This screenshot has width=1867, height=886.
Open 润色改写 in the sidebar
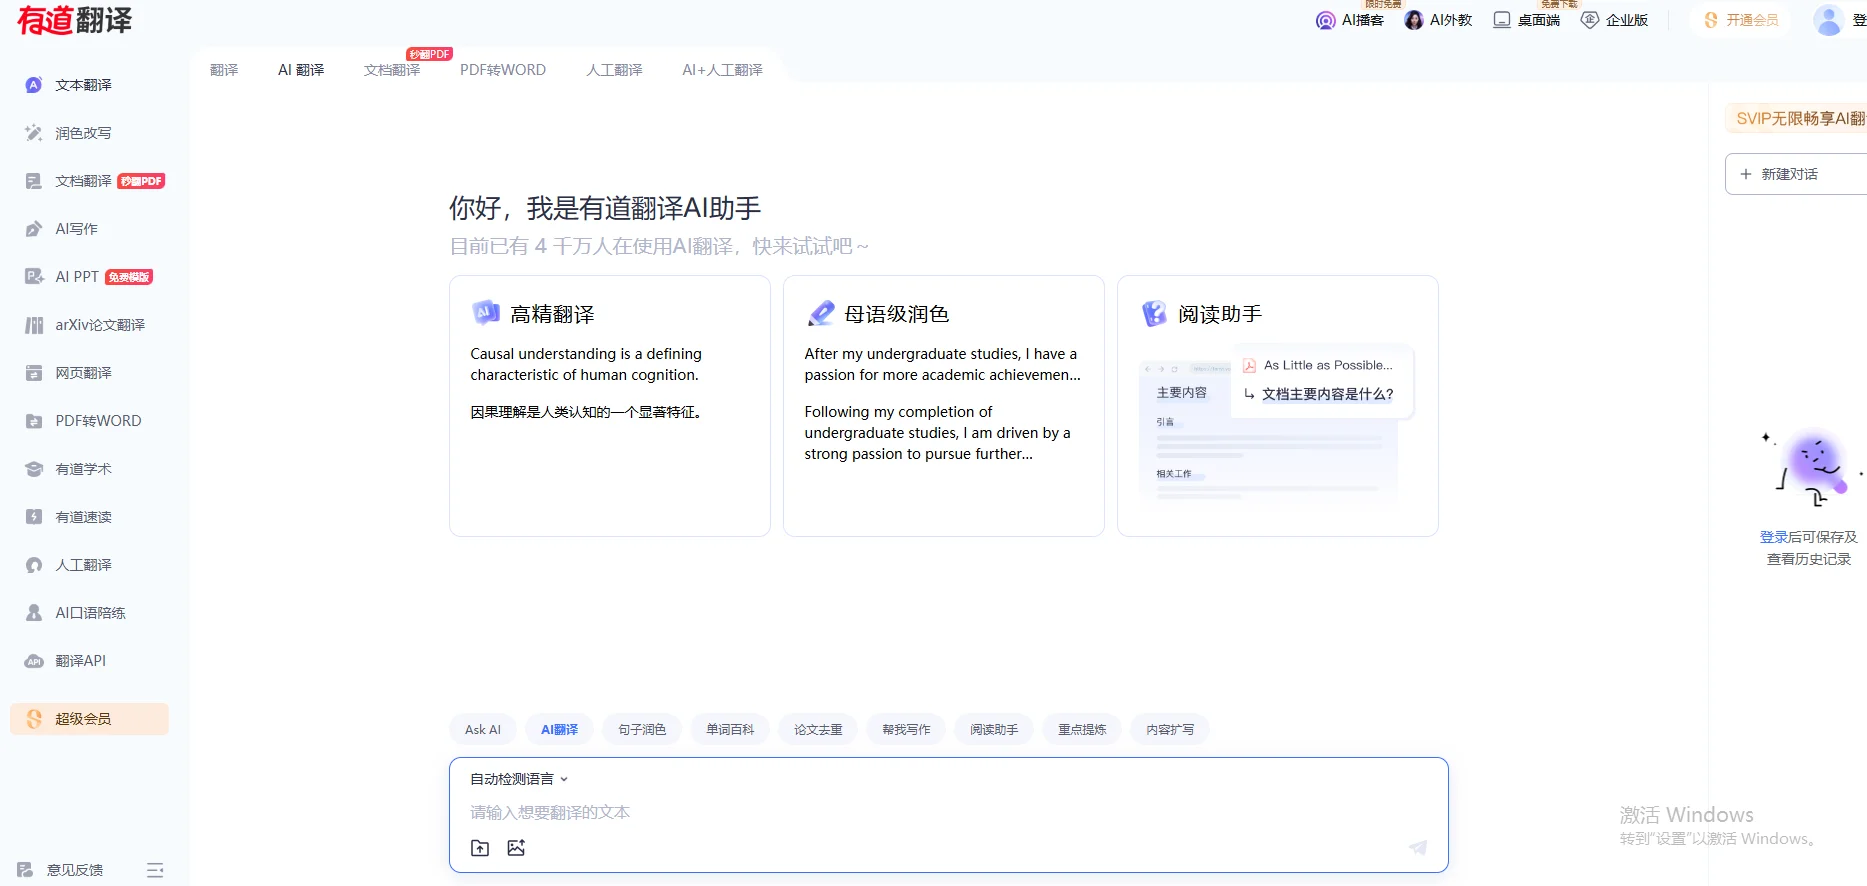pyautogui.click(x=83, y=133)
